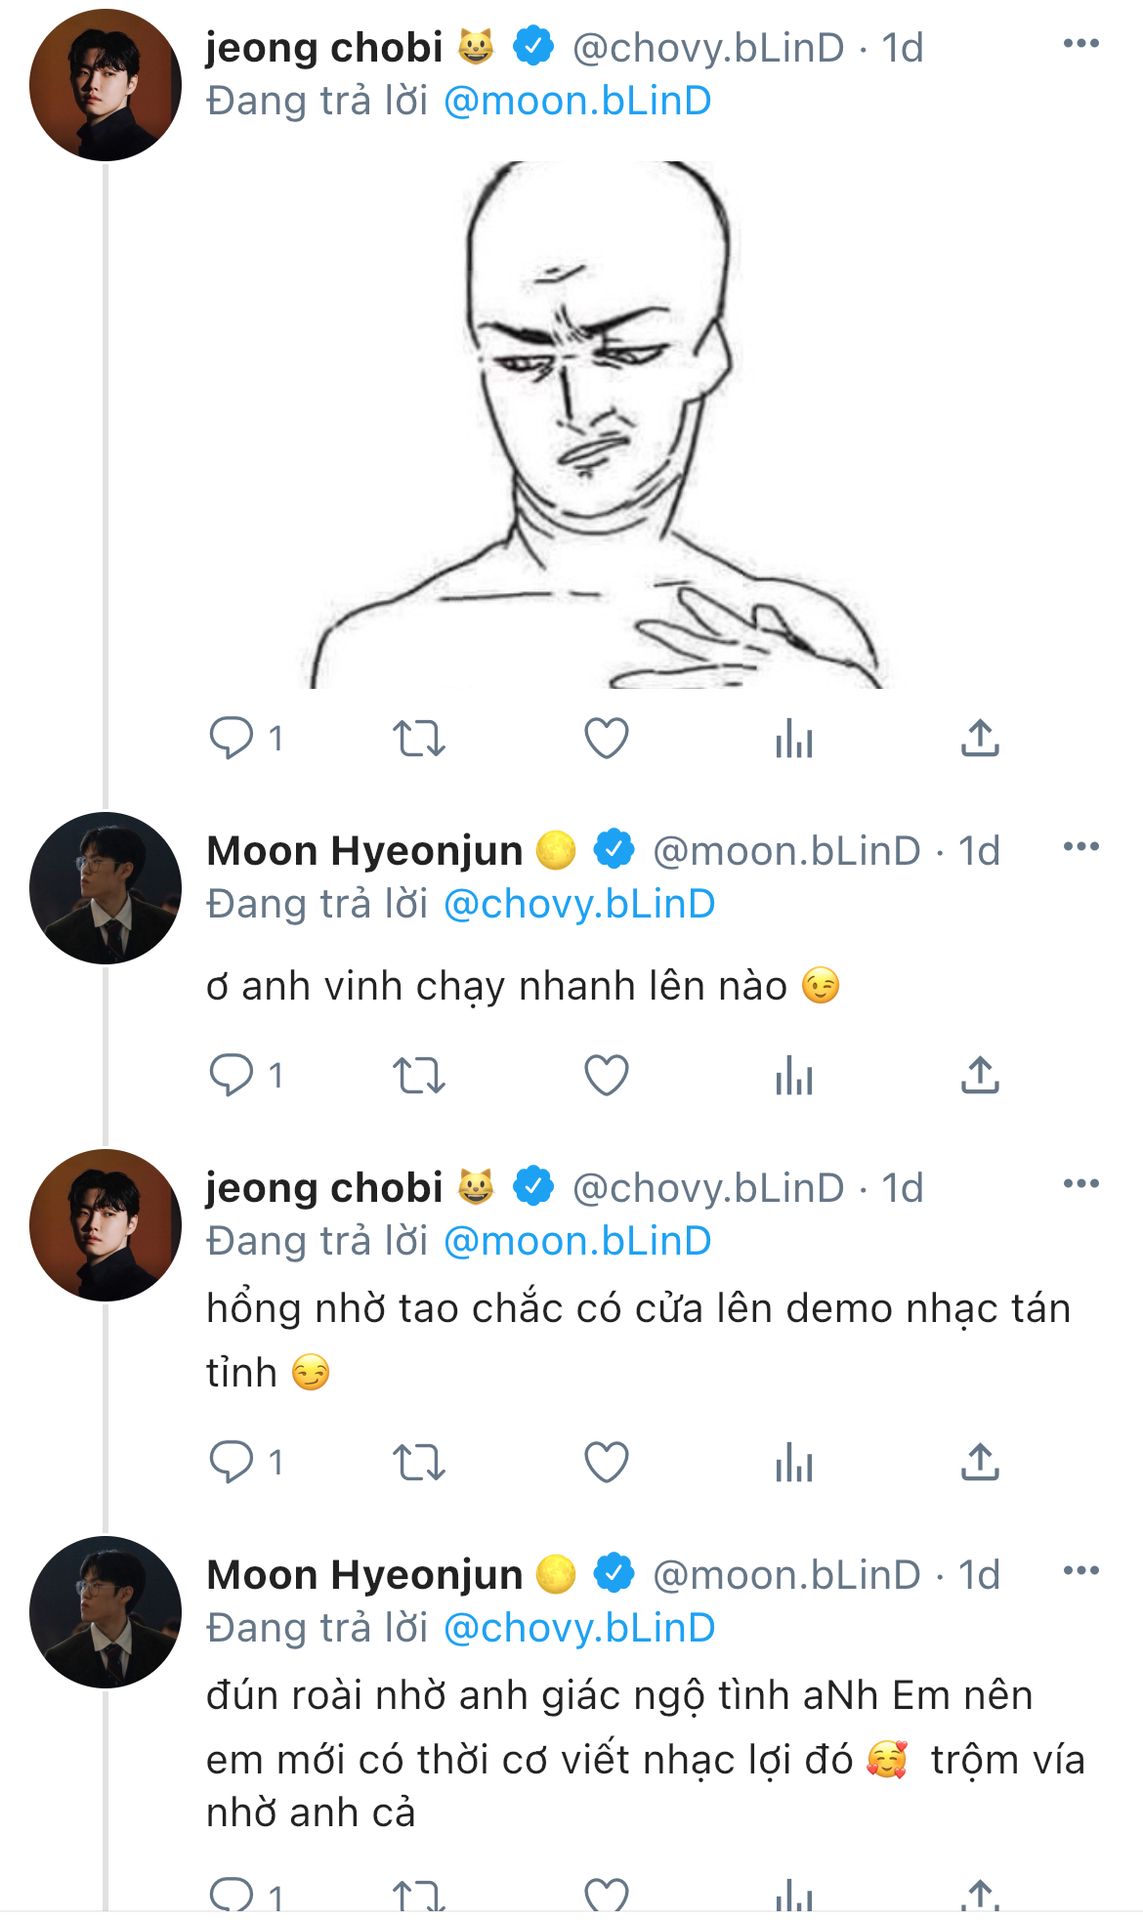Open more options on 'đún roài' tweet

[x=1081, y=1571]
